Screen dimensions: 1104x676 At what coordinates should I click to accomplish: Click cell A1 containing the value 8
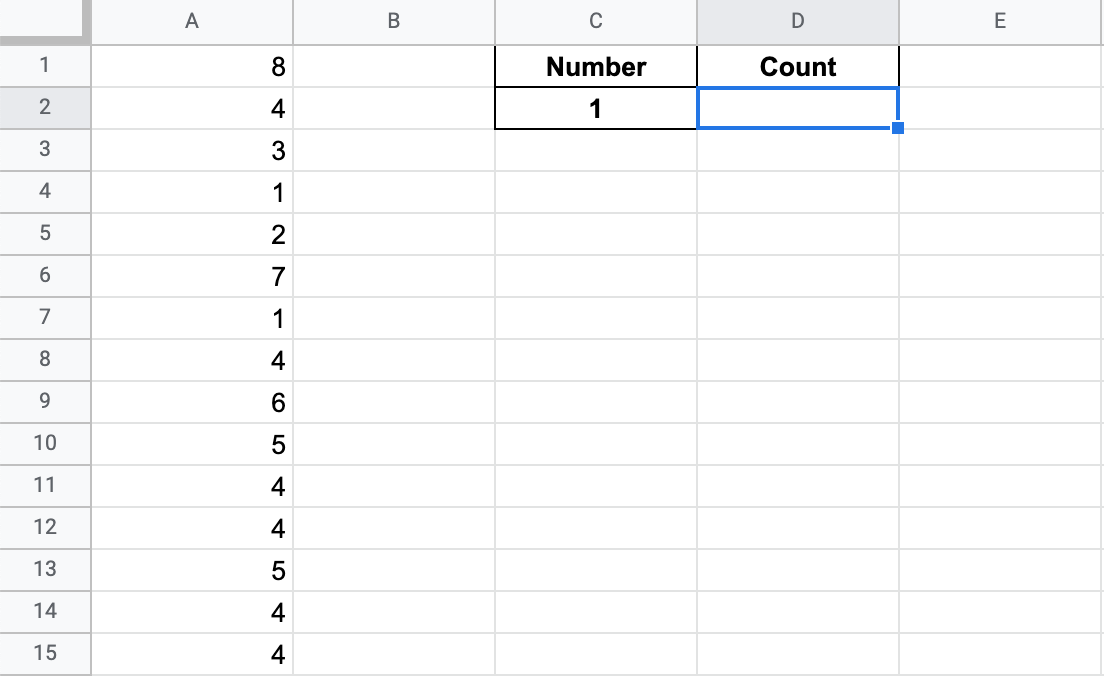click(x=190, y=67)
